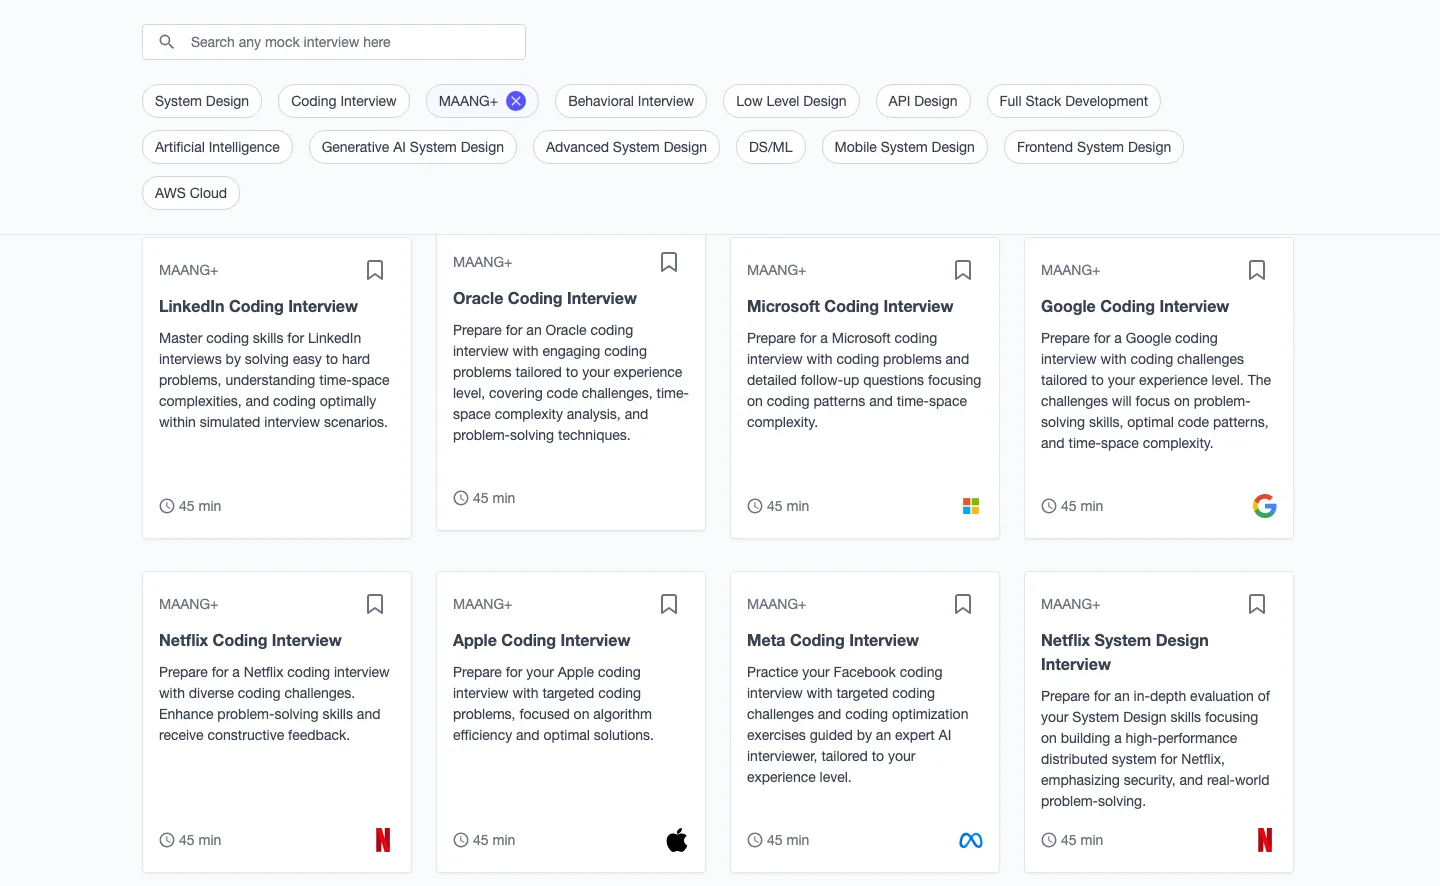
Task: Bookmark the Meta Coding Interview card
Action: [x=963, y=604]
